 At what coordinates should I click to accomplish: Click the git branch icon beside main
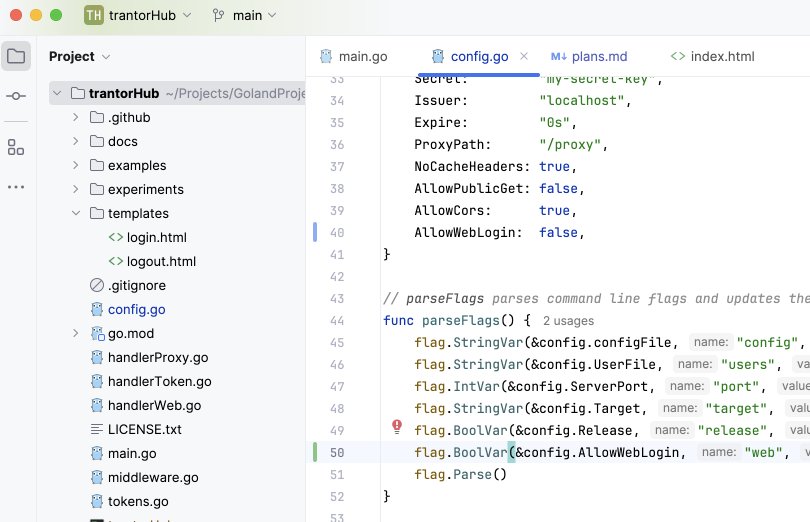click(x=219, y=16)
